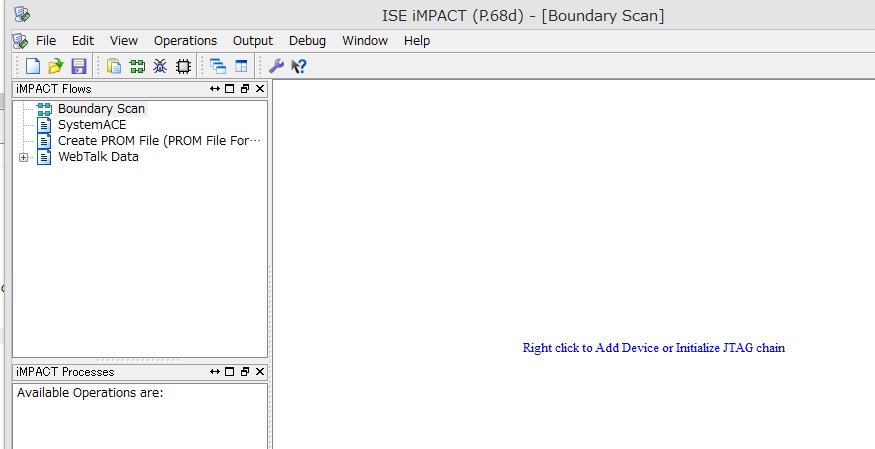Click the New Project toolbar icon

pyautogui.click(x=33, y=66)
